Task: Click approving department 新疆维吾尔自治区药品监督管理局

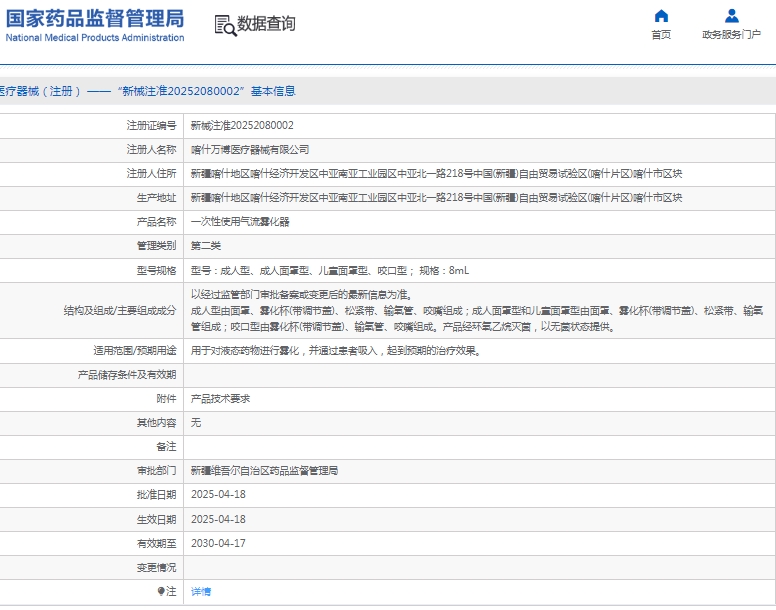Action: coord(264,470)
